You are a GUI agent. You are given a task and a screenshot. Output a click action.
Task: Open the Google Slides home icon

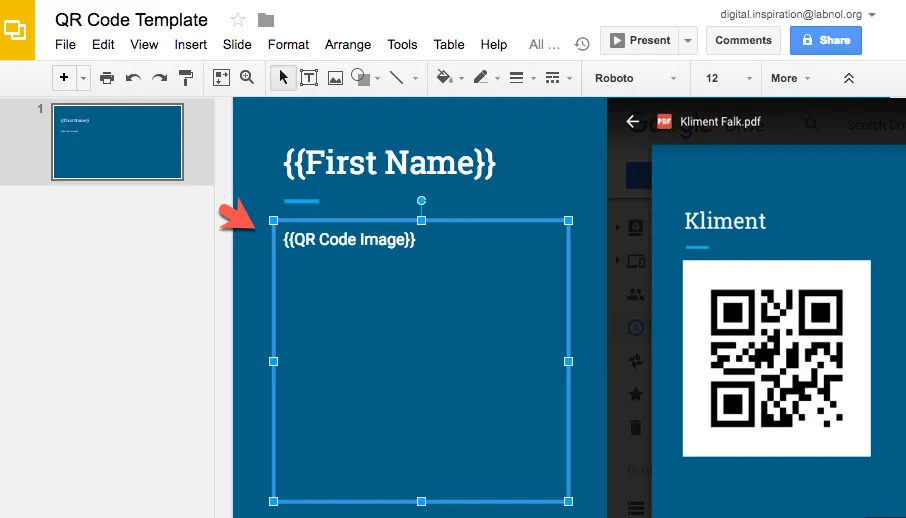click(x=17, y=30)
